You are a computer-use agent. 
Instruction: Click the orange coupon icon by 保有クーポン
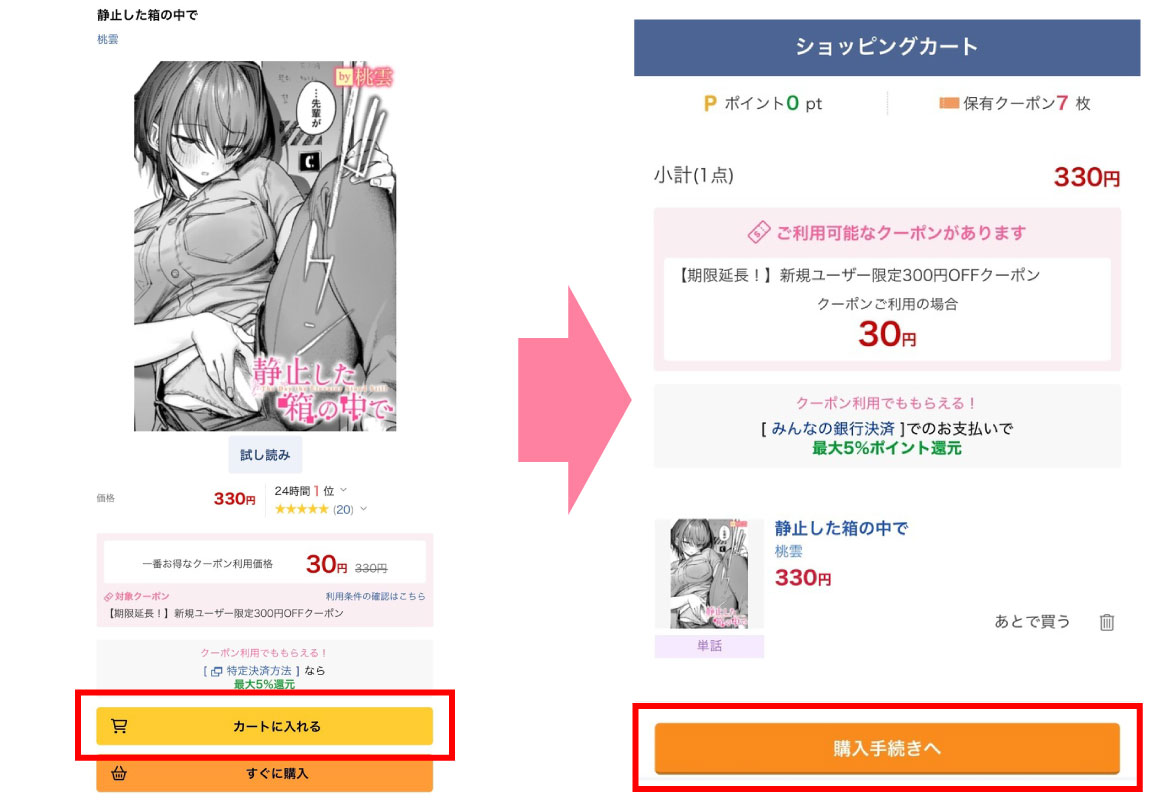point(949,103)
